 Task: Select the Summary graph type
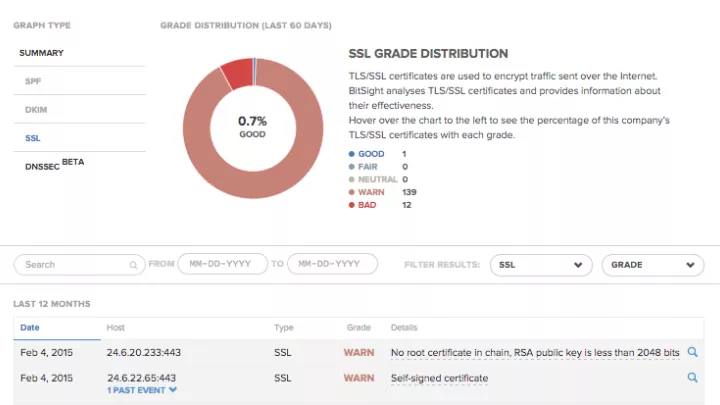pyautogui.click(x=42, y=52)
